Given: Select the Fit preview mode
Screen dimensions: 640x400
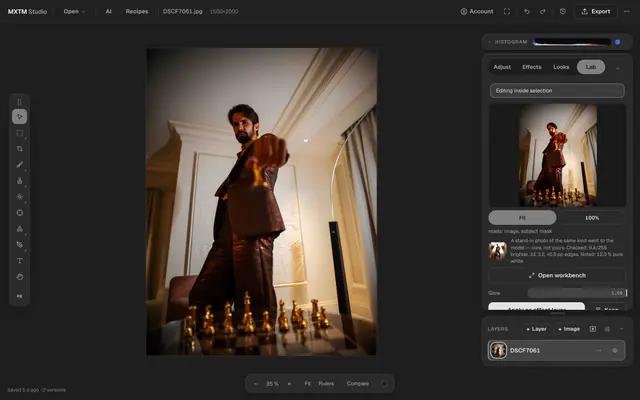Looking at the screenshot, I should (522, 218).
